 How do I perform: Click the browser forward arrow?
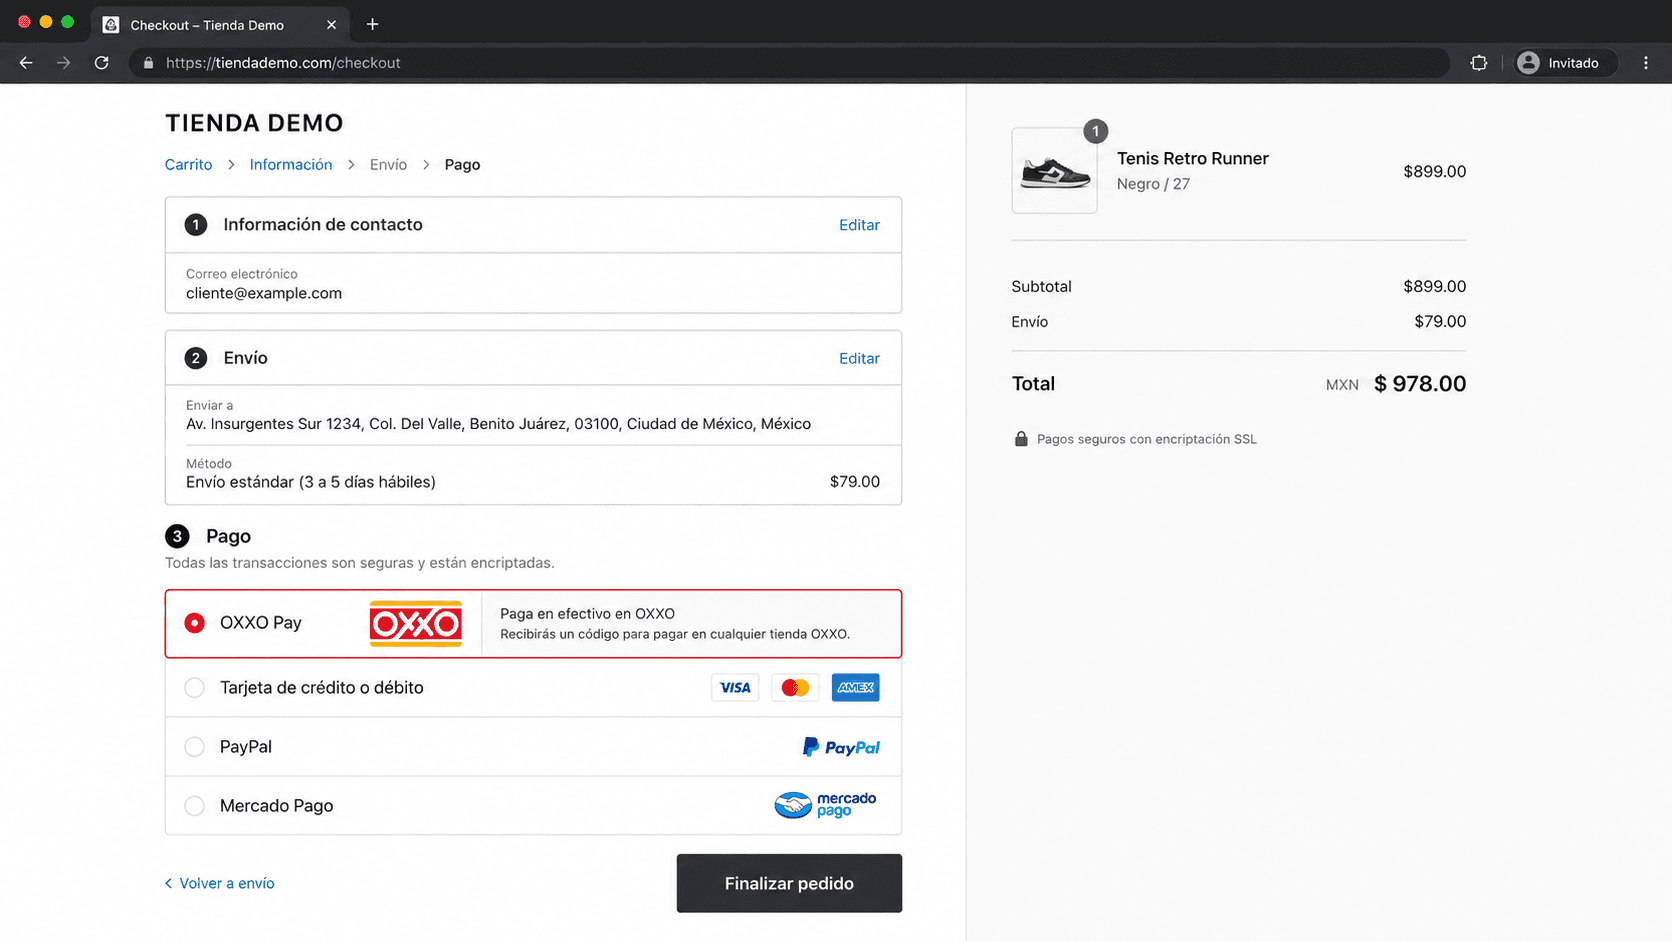click(64, 63)
